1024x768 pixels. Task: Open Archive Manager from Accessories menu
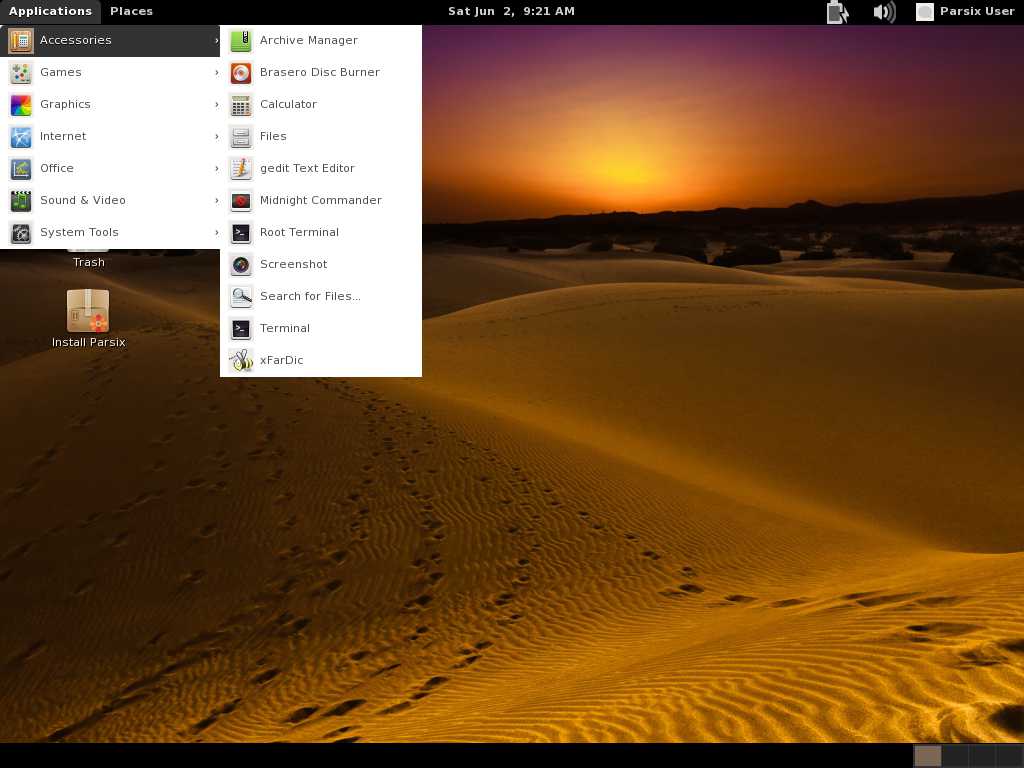pos(308,41)
